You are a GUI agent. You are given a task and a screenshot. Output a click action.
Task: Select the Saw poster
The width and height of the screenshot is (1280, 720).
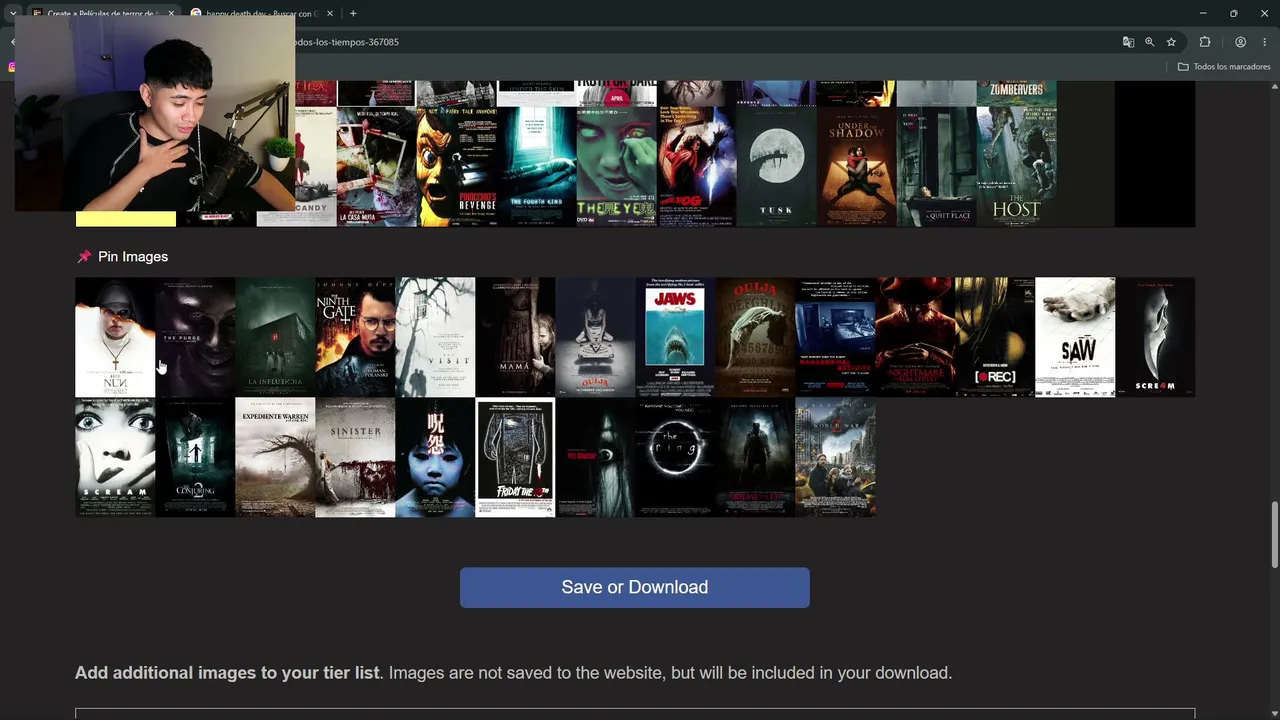pos(1075,337)
